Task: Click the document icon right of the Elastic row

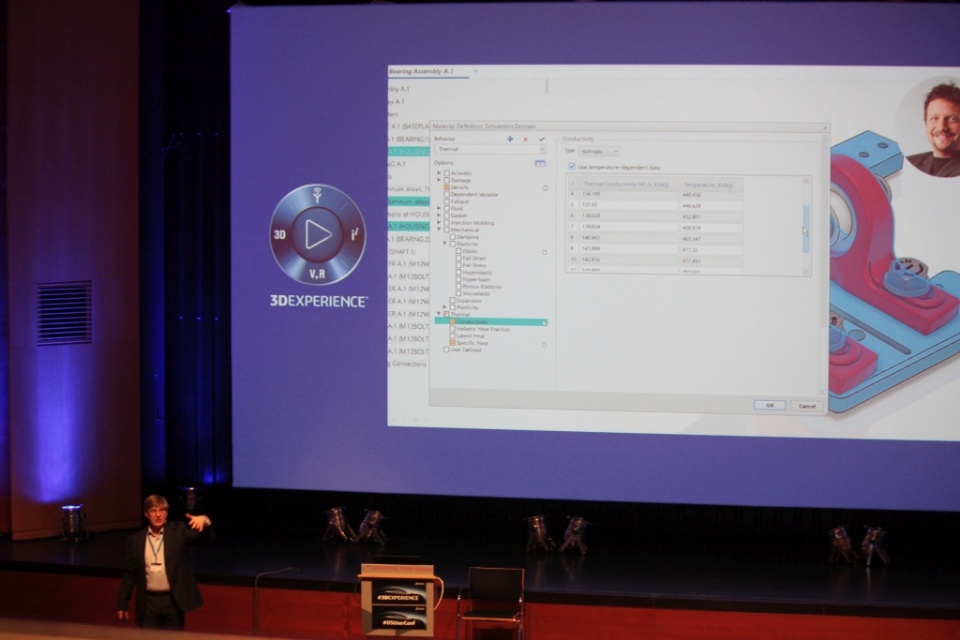Action: [544, 252]
